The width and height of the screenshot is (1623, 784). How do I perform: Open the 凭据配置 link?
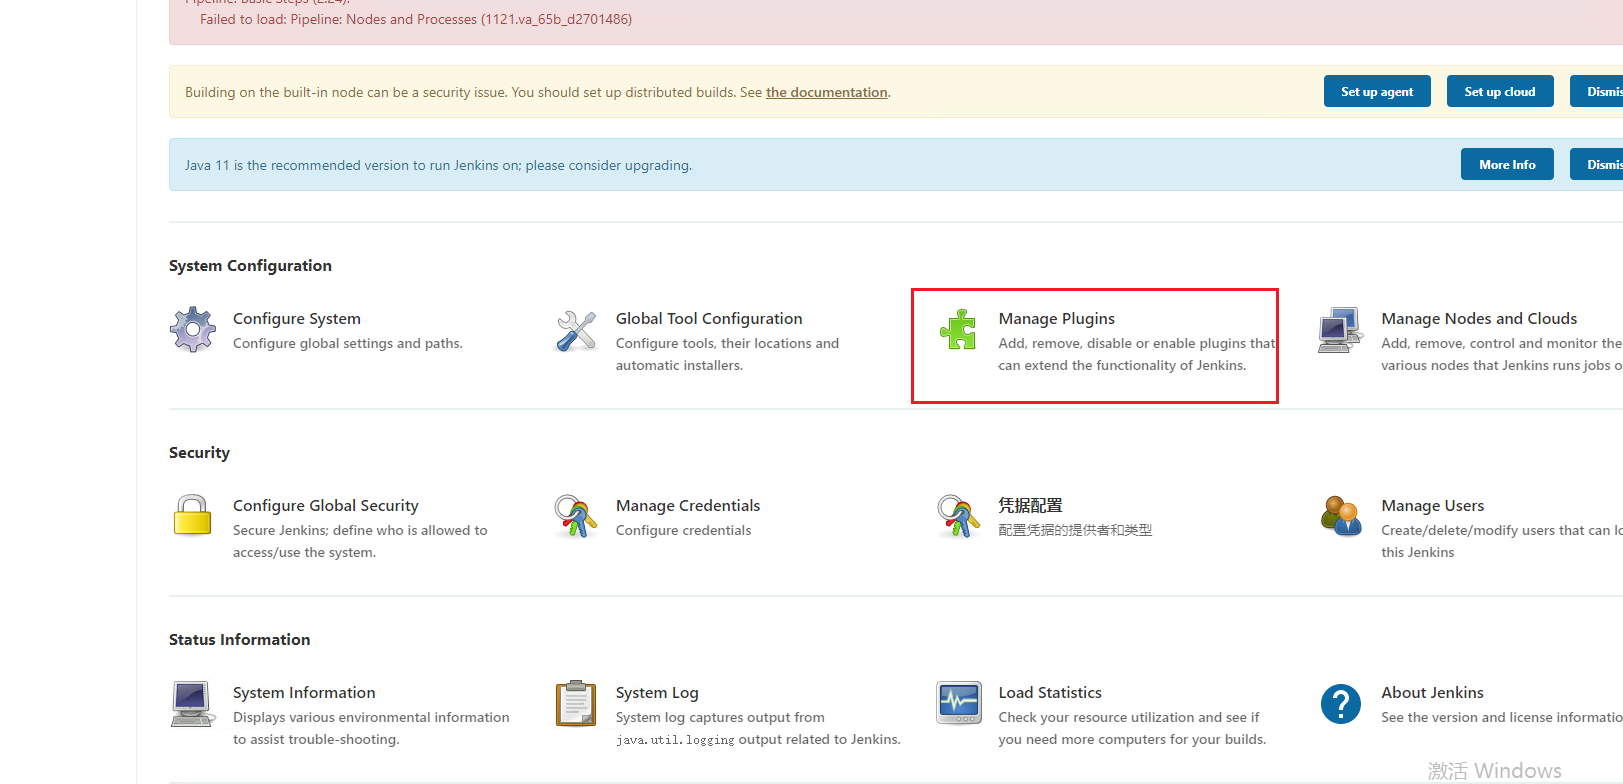(x=1030, y=505)
